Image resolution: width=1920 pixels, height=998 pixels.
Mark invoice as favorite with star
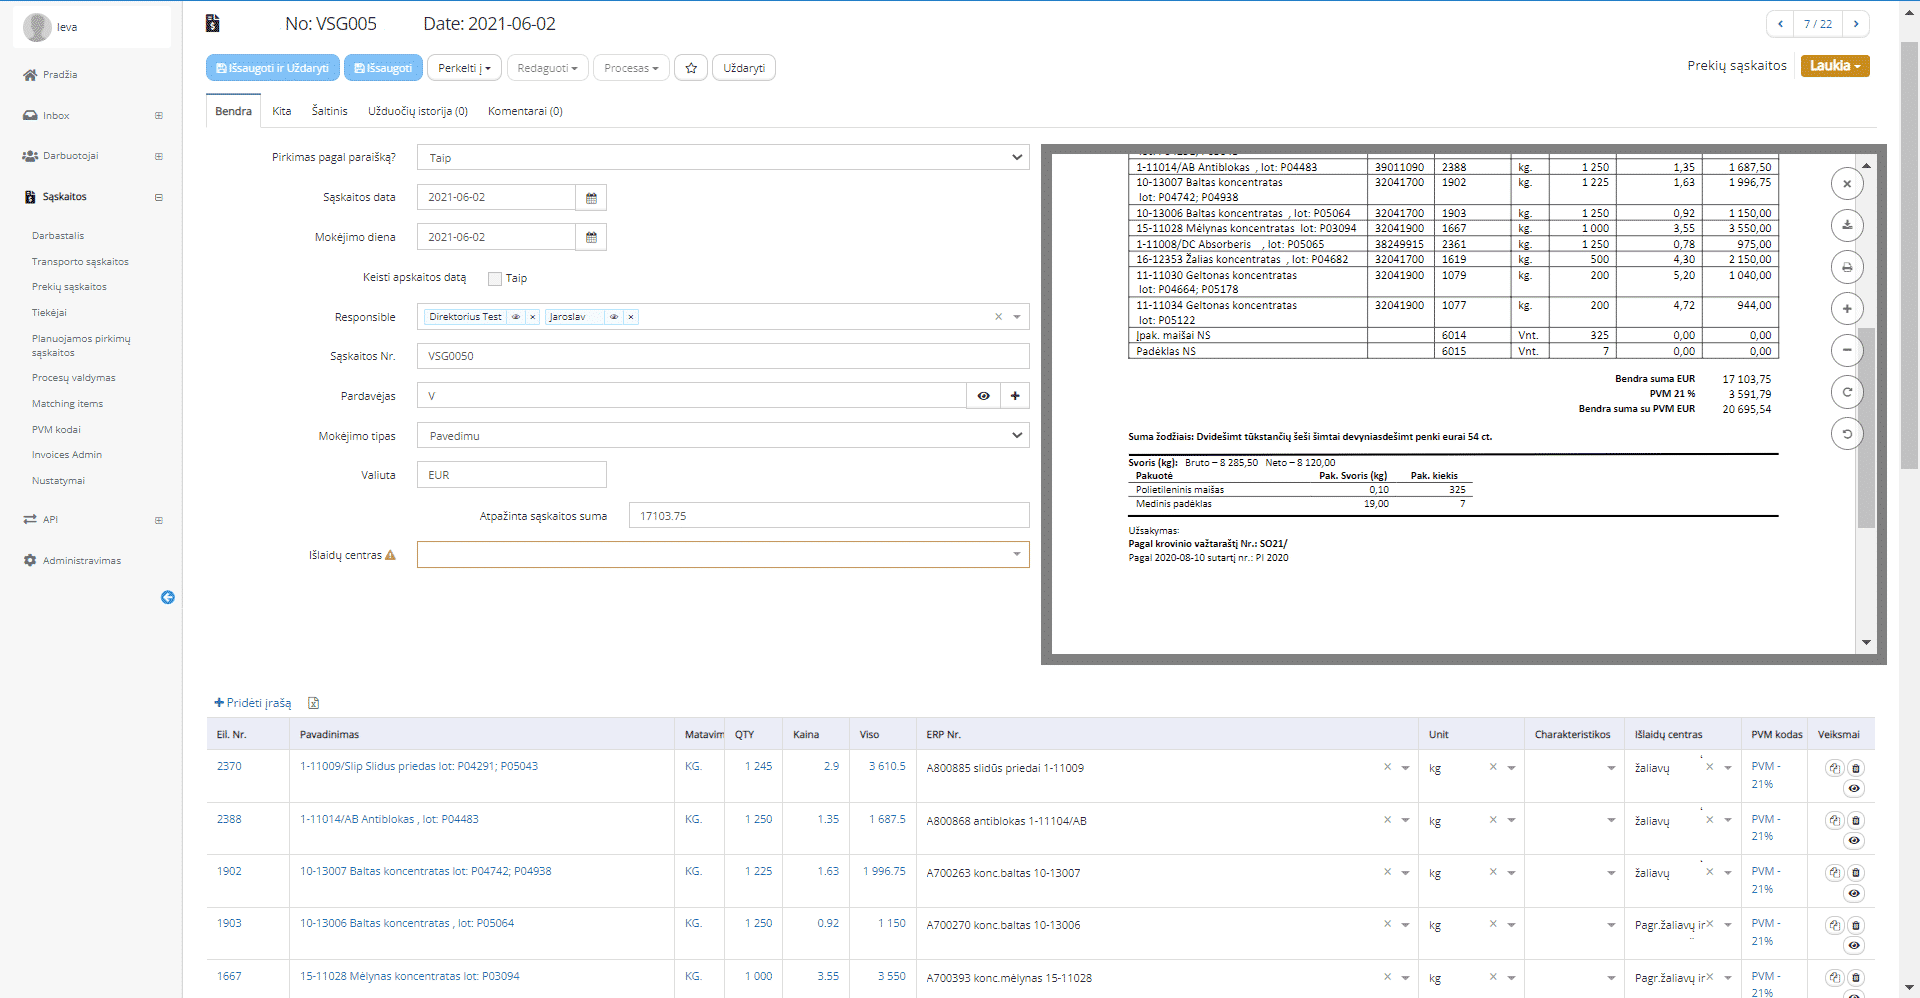[691, 68]
